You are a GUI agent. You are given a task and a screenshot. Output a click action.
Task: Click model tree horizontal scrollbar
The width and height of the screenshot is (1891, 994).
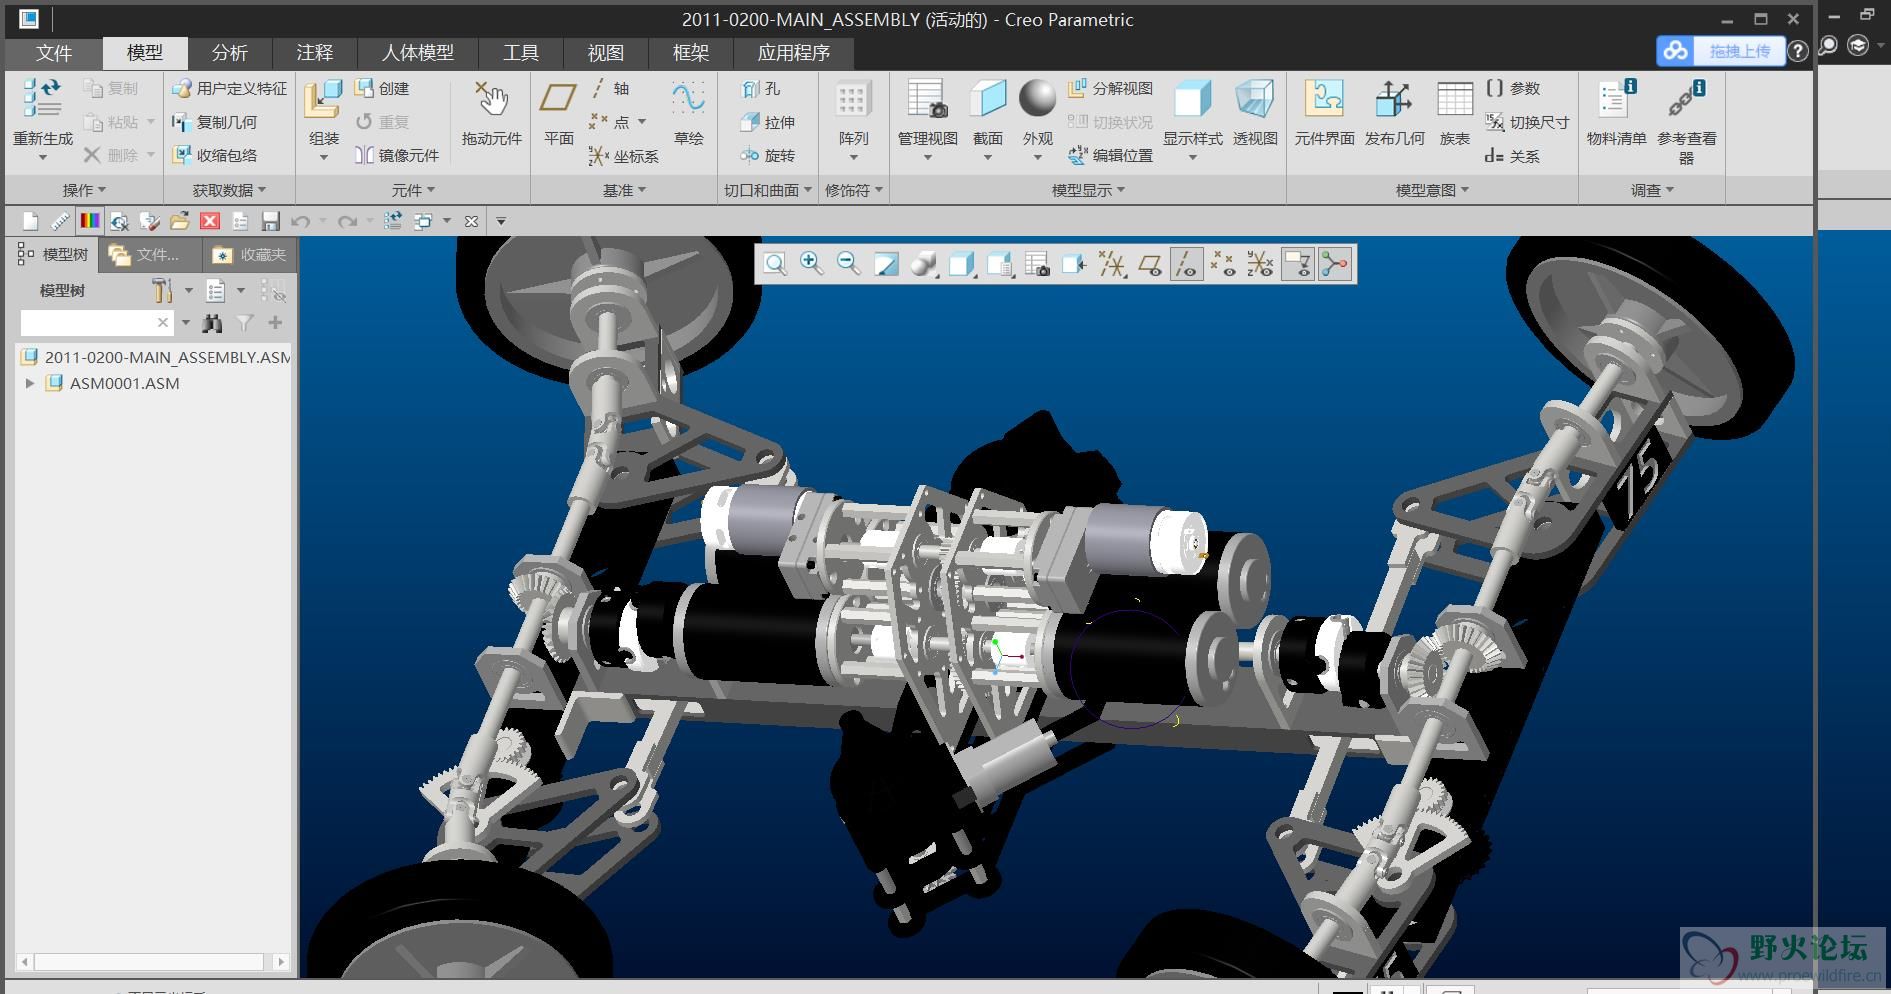click(153, 962)
